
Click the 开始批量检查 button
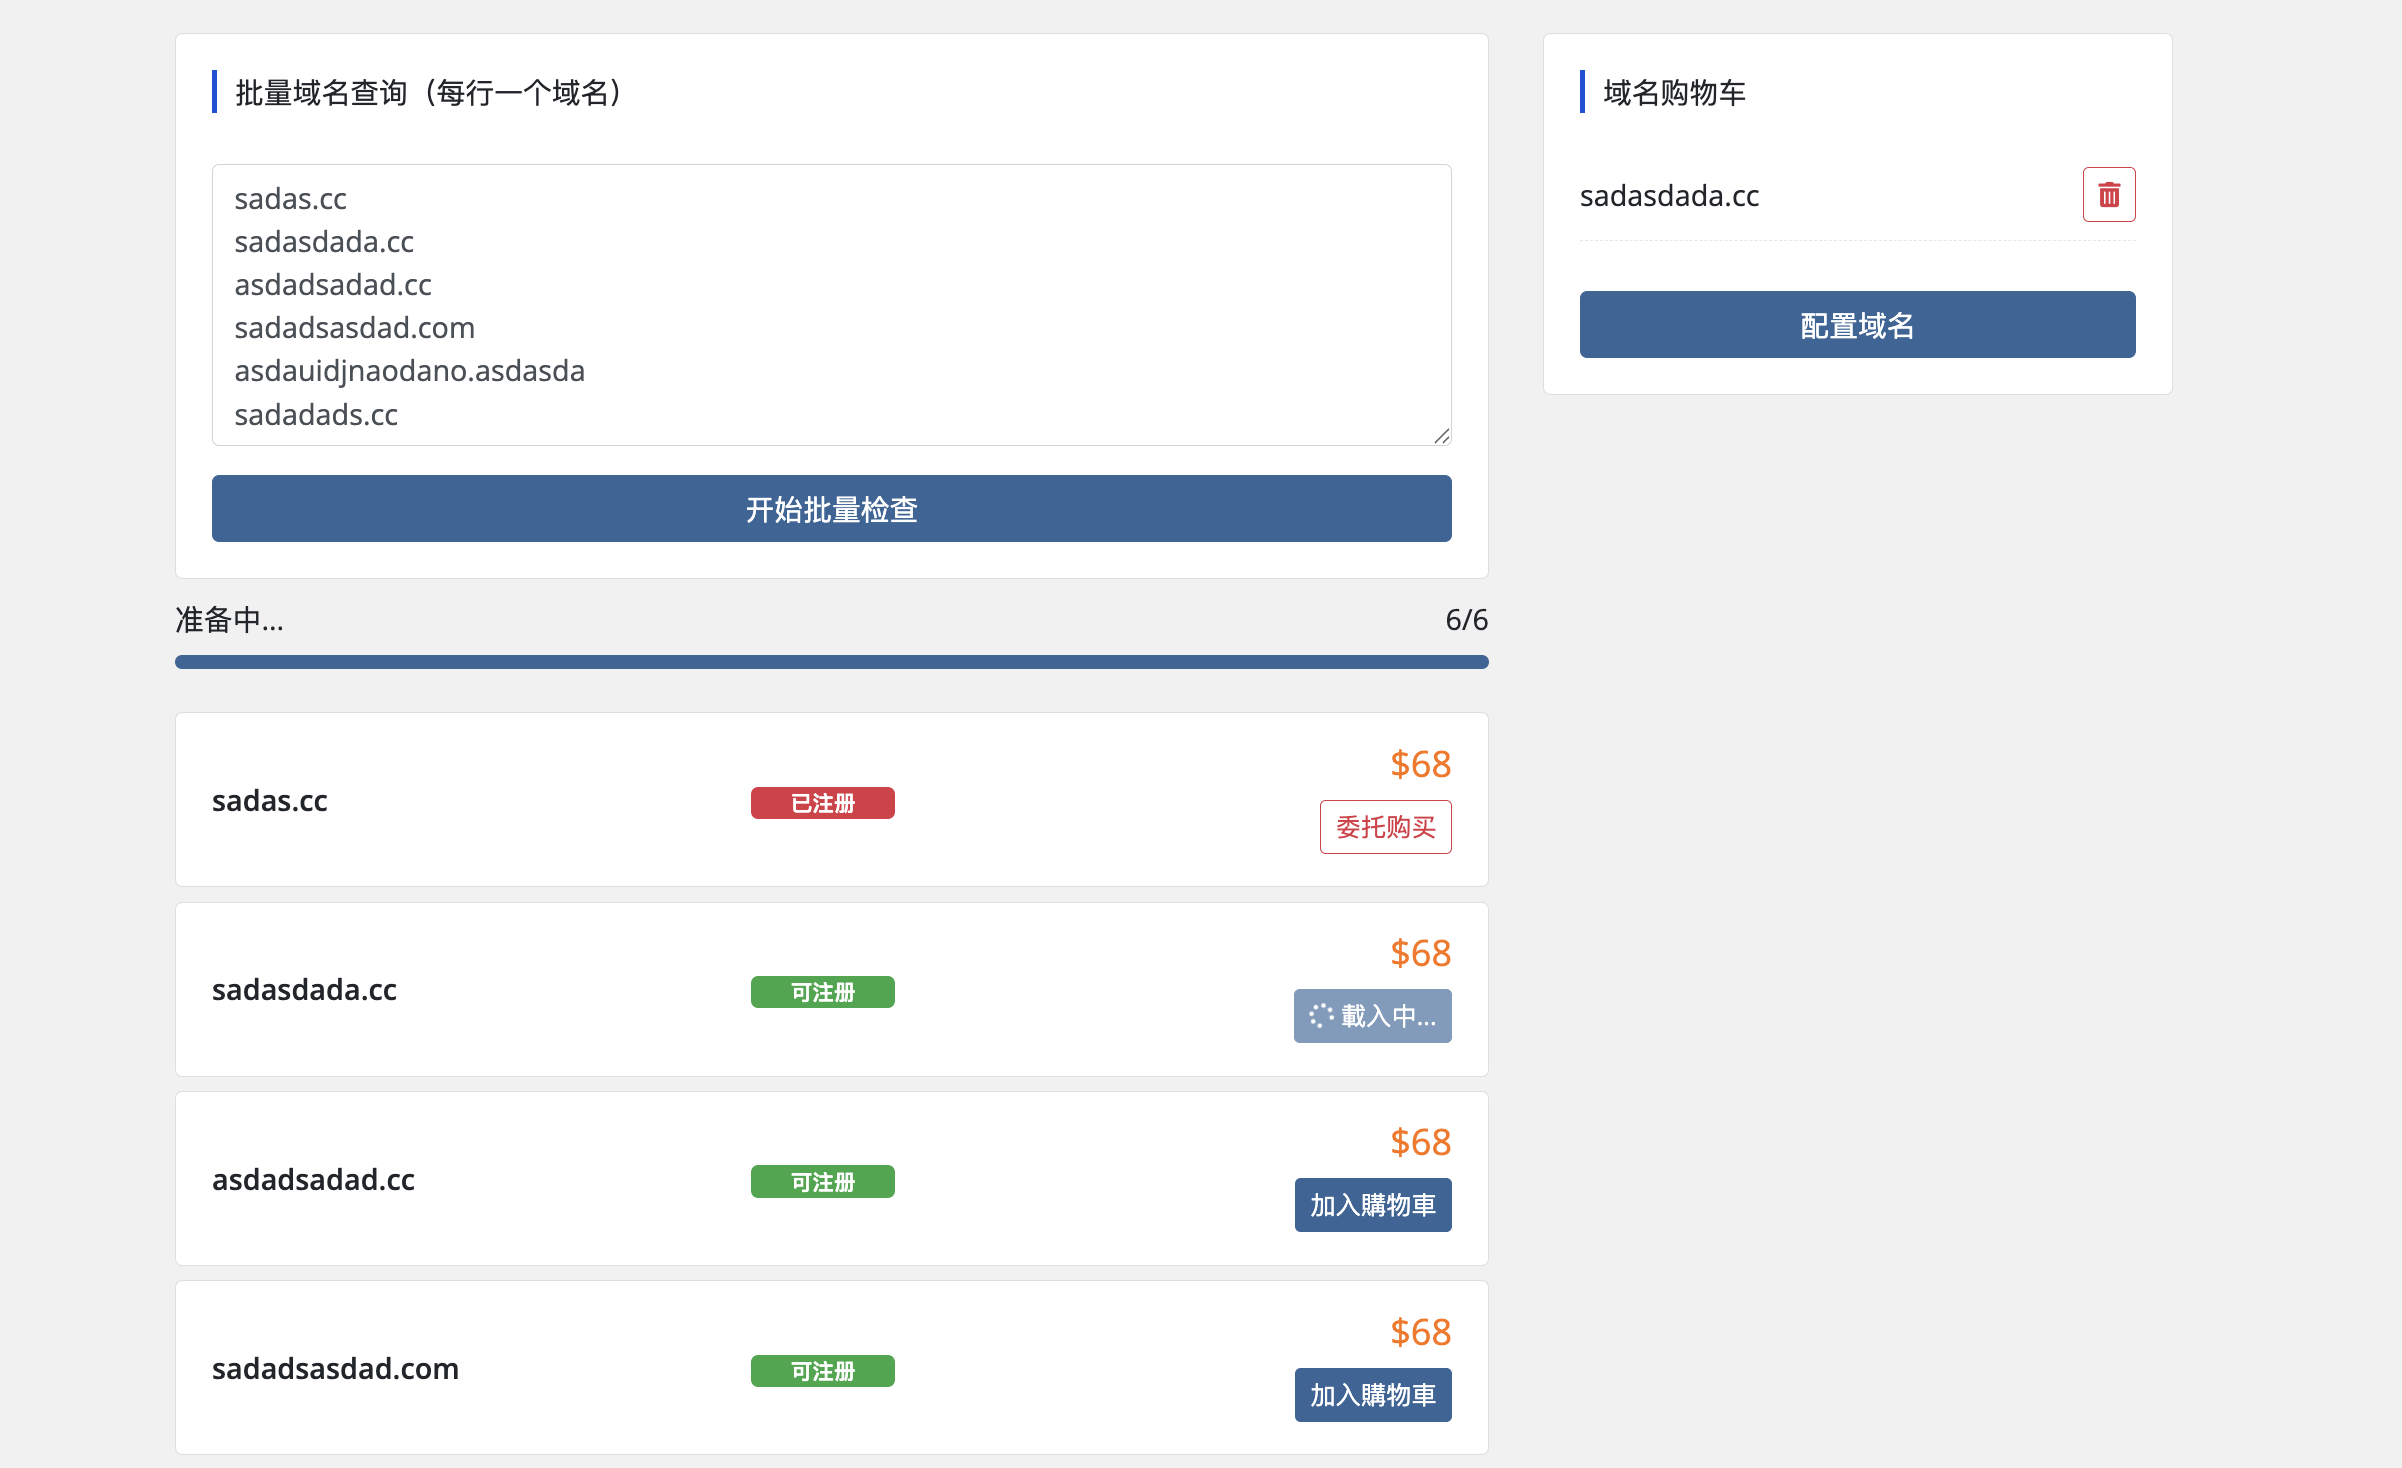tap(831, 509)
